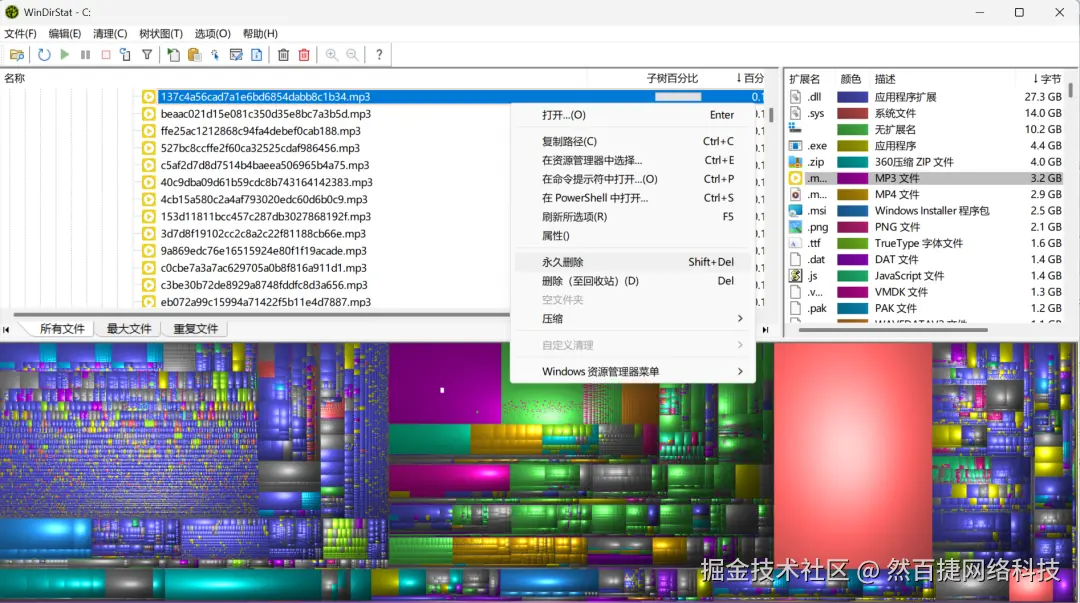1080x603 pixels.
Task: Click the purple color swatch for MP3 文件
Action: [x=852, y=178]
